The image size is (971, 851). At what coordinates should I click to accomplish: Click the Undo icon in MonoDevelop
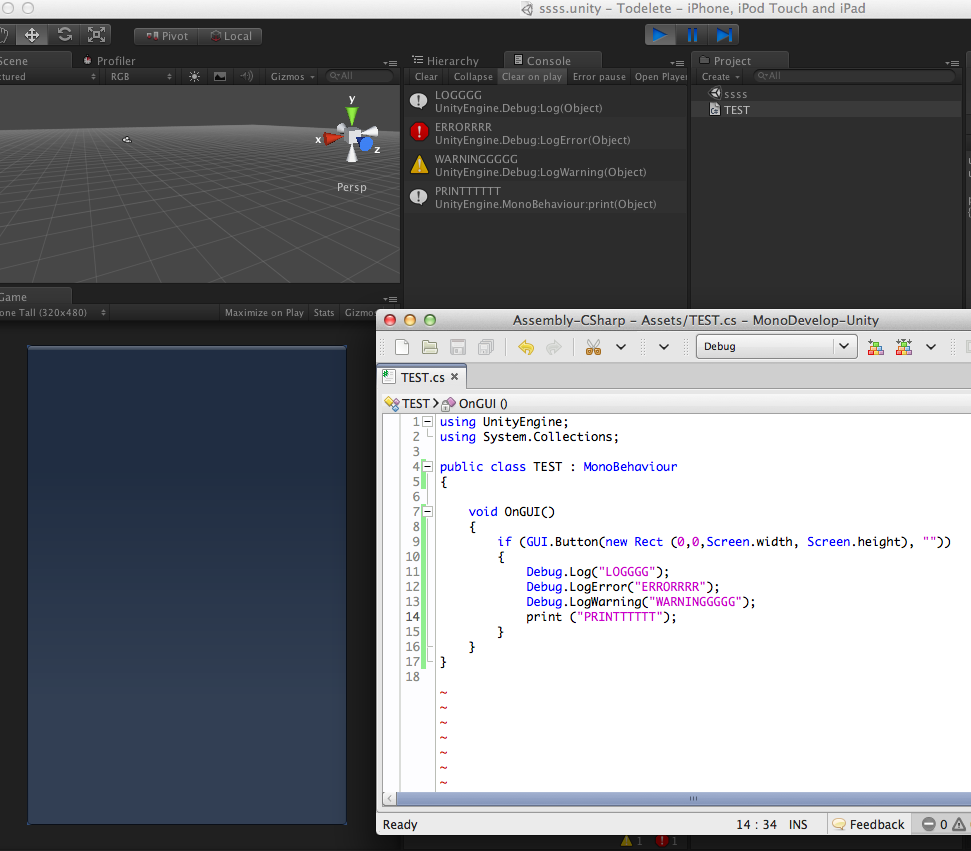528,346
